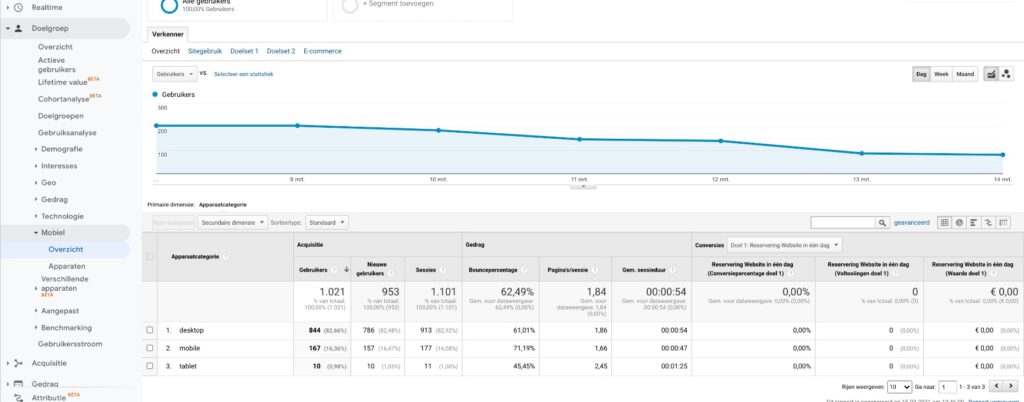Viewport: 1024px width, 402px height.
Task: Click Gebruikers column sort arrow
Action: 346,270
